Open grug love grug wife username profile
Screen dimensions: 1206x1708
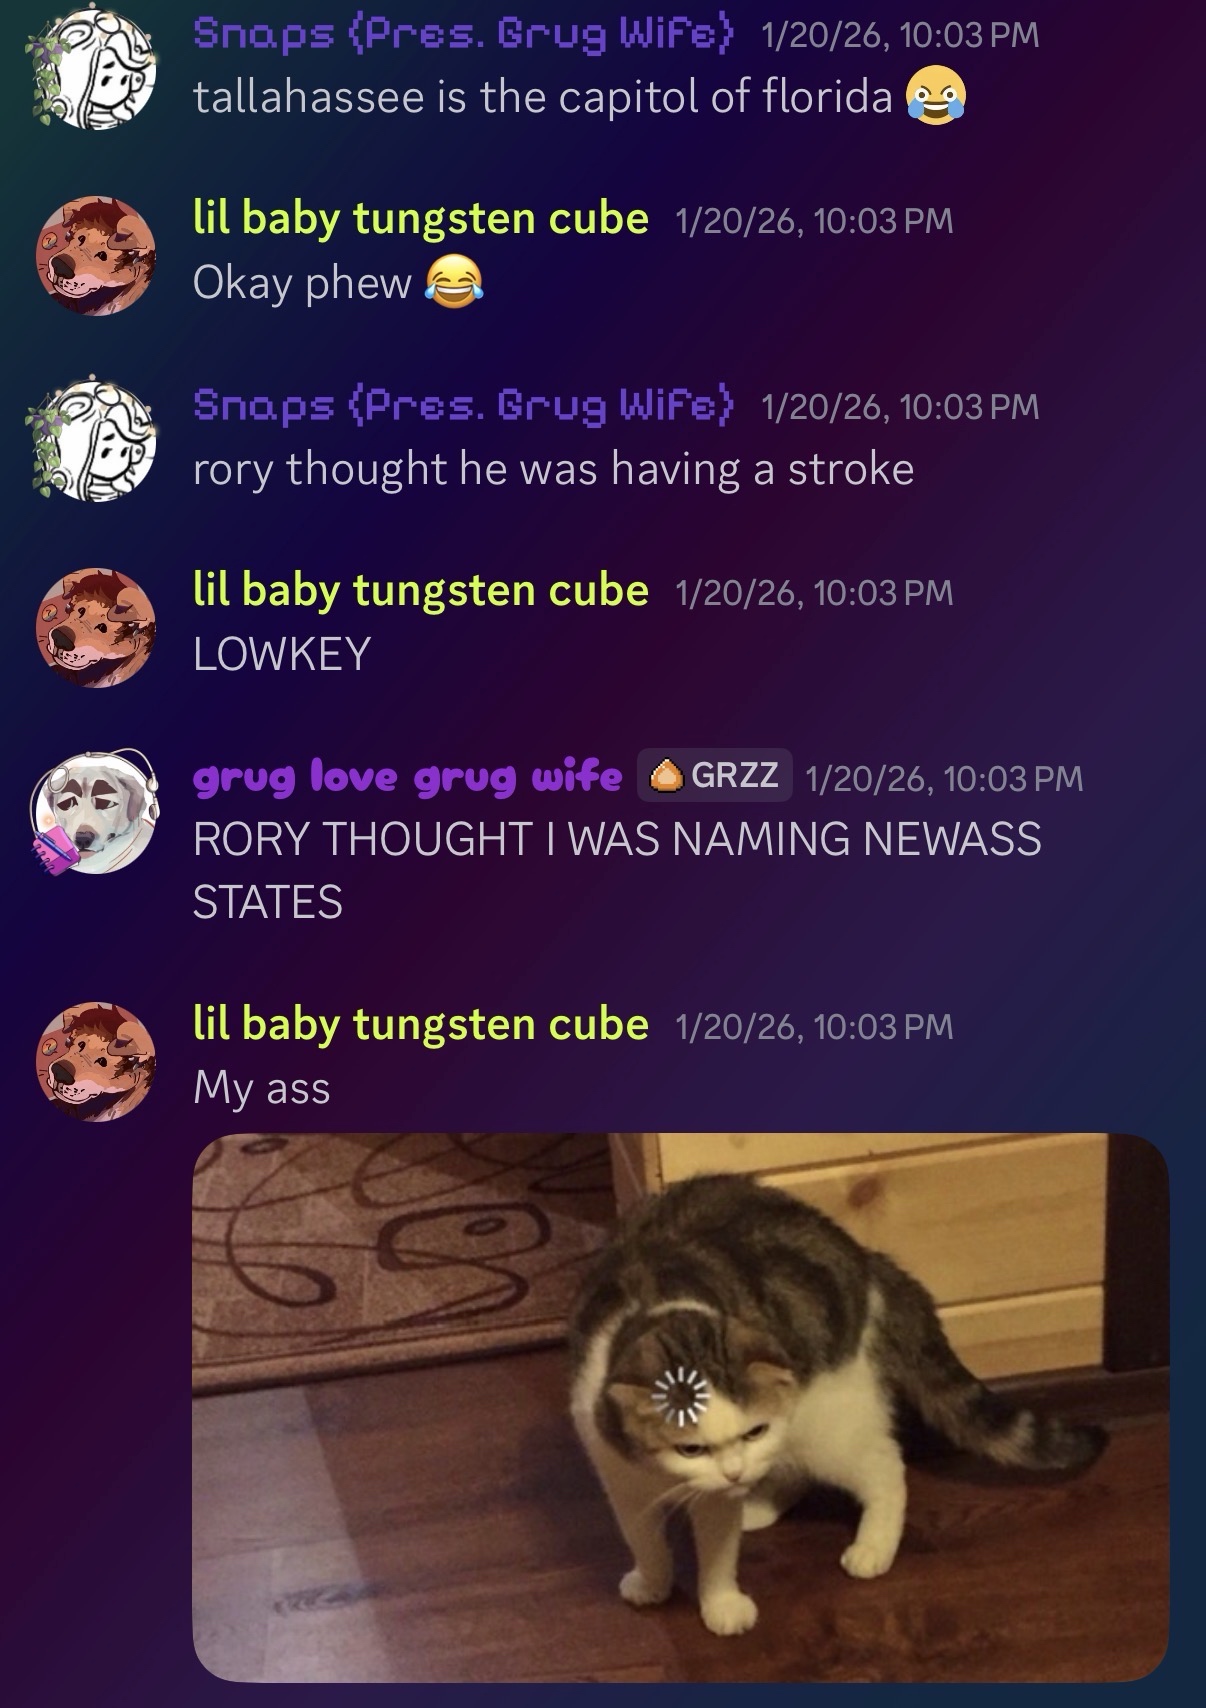tap(407, 775)
